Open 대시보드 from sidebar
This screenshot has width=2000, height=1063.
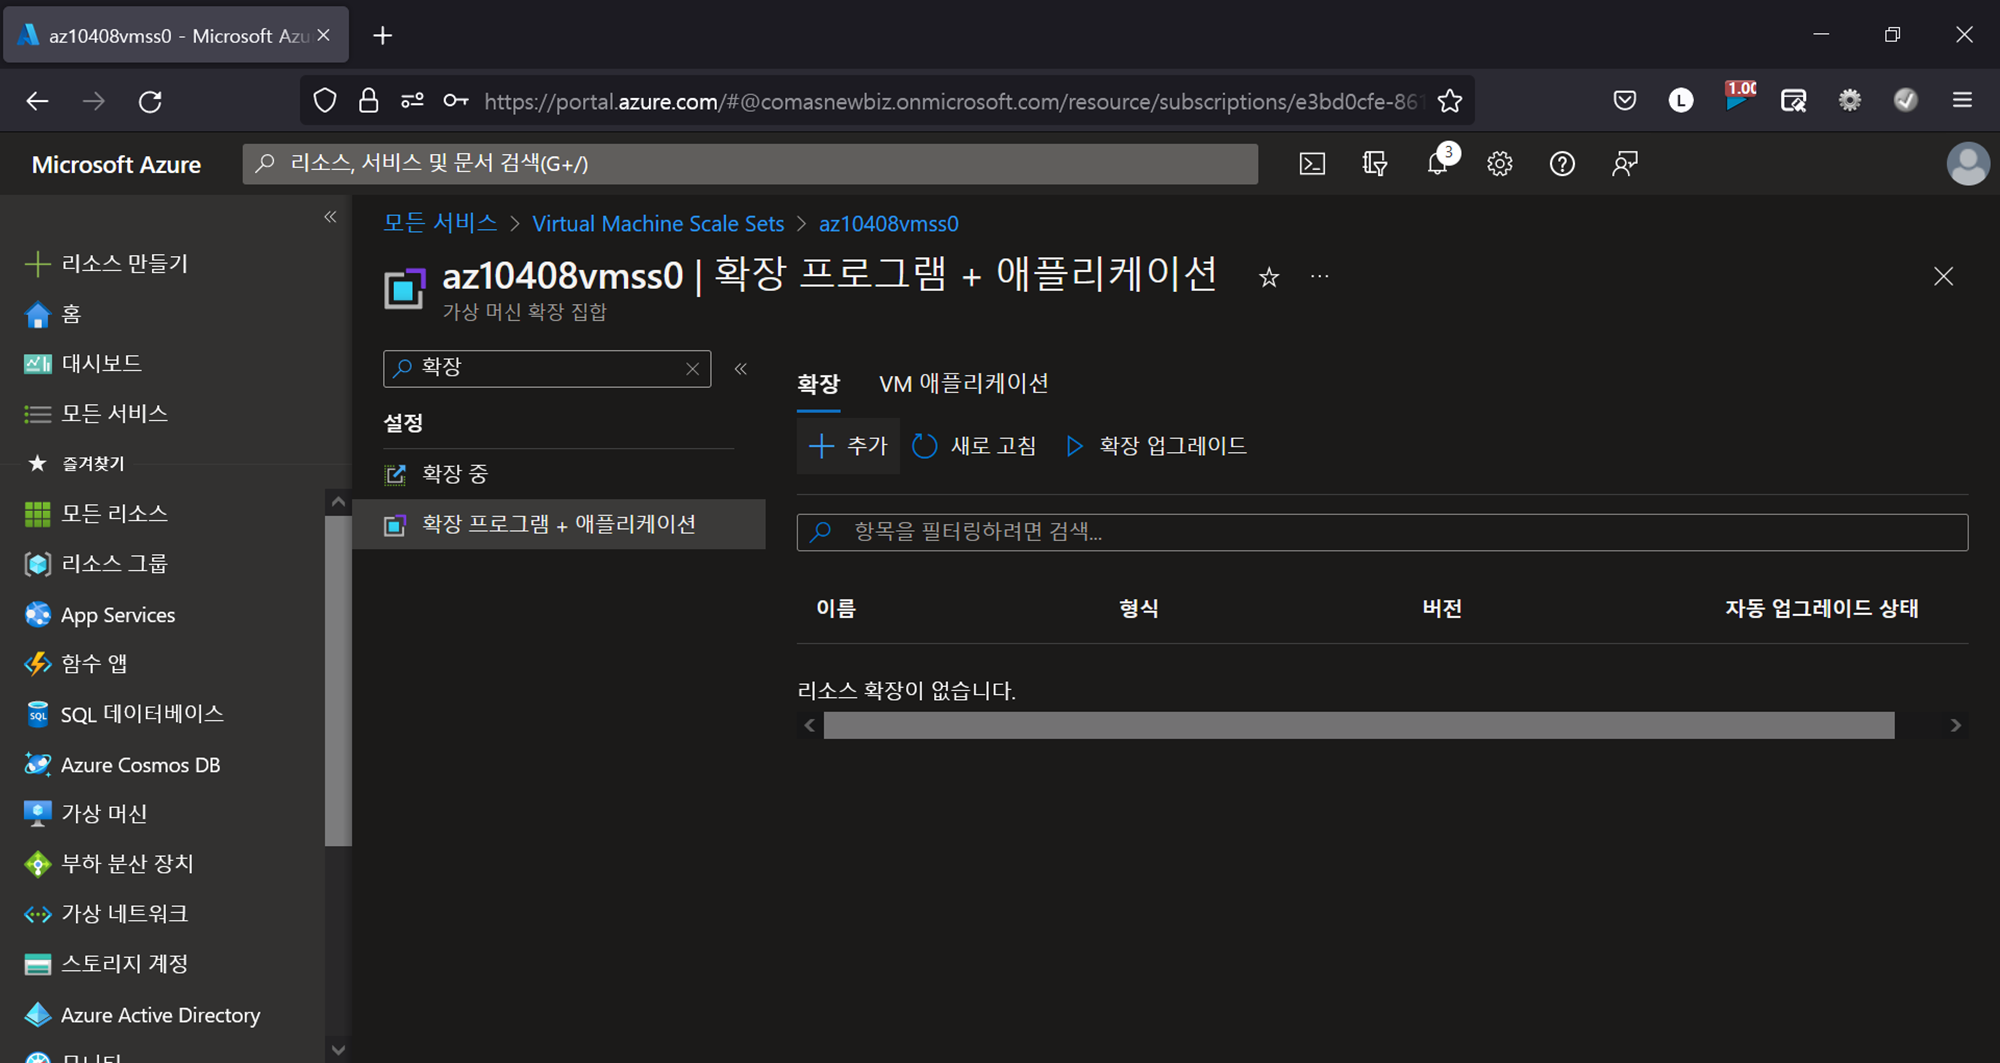pos(82,364)
